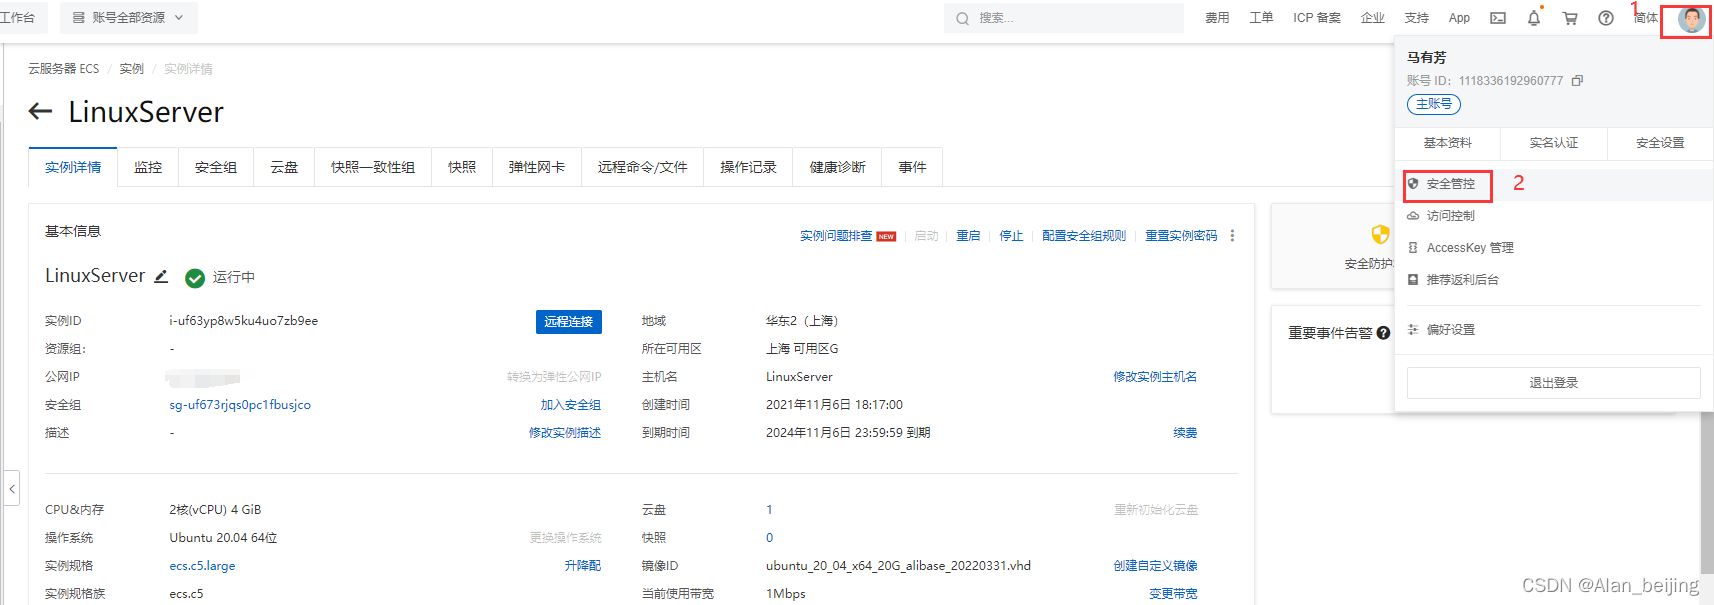Click 重置实例密码 link
Screen dimensions: 1714x605
pyautogui.click(x=1181, y=236)
